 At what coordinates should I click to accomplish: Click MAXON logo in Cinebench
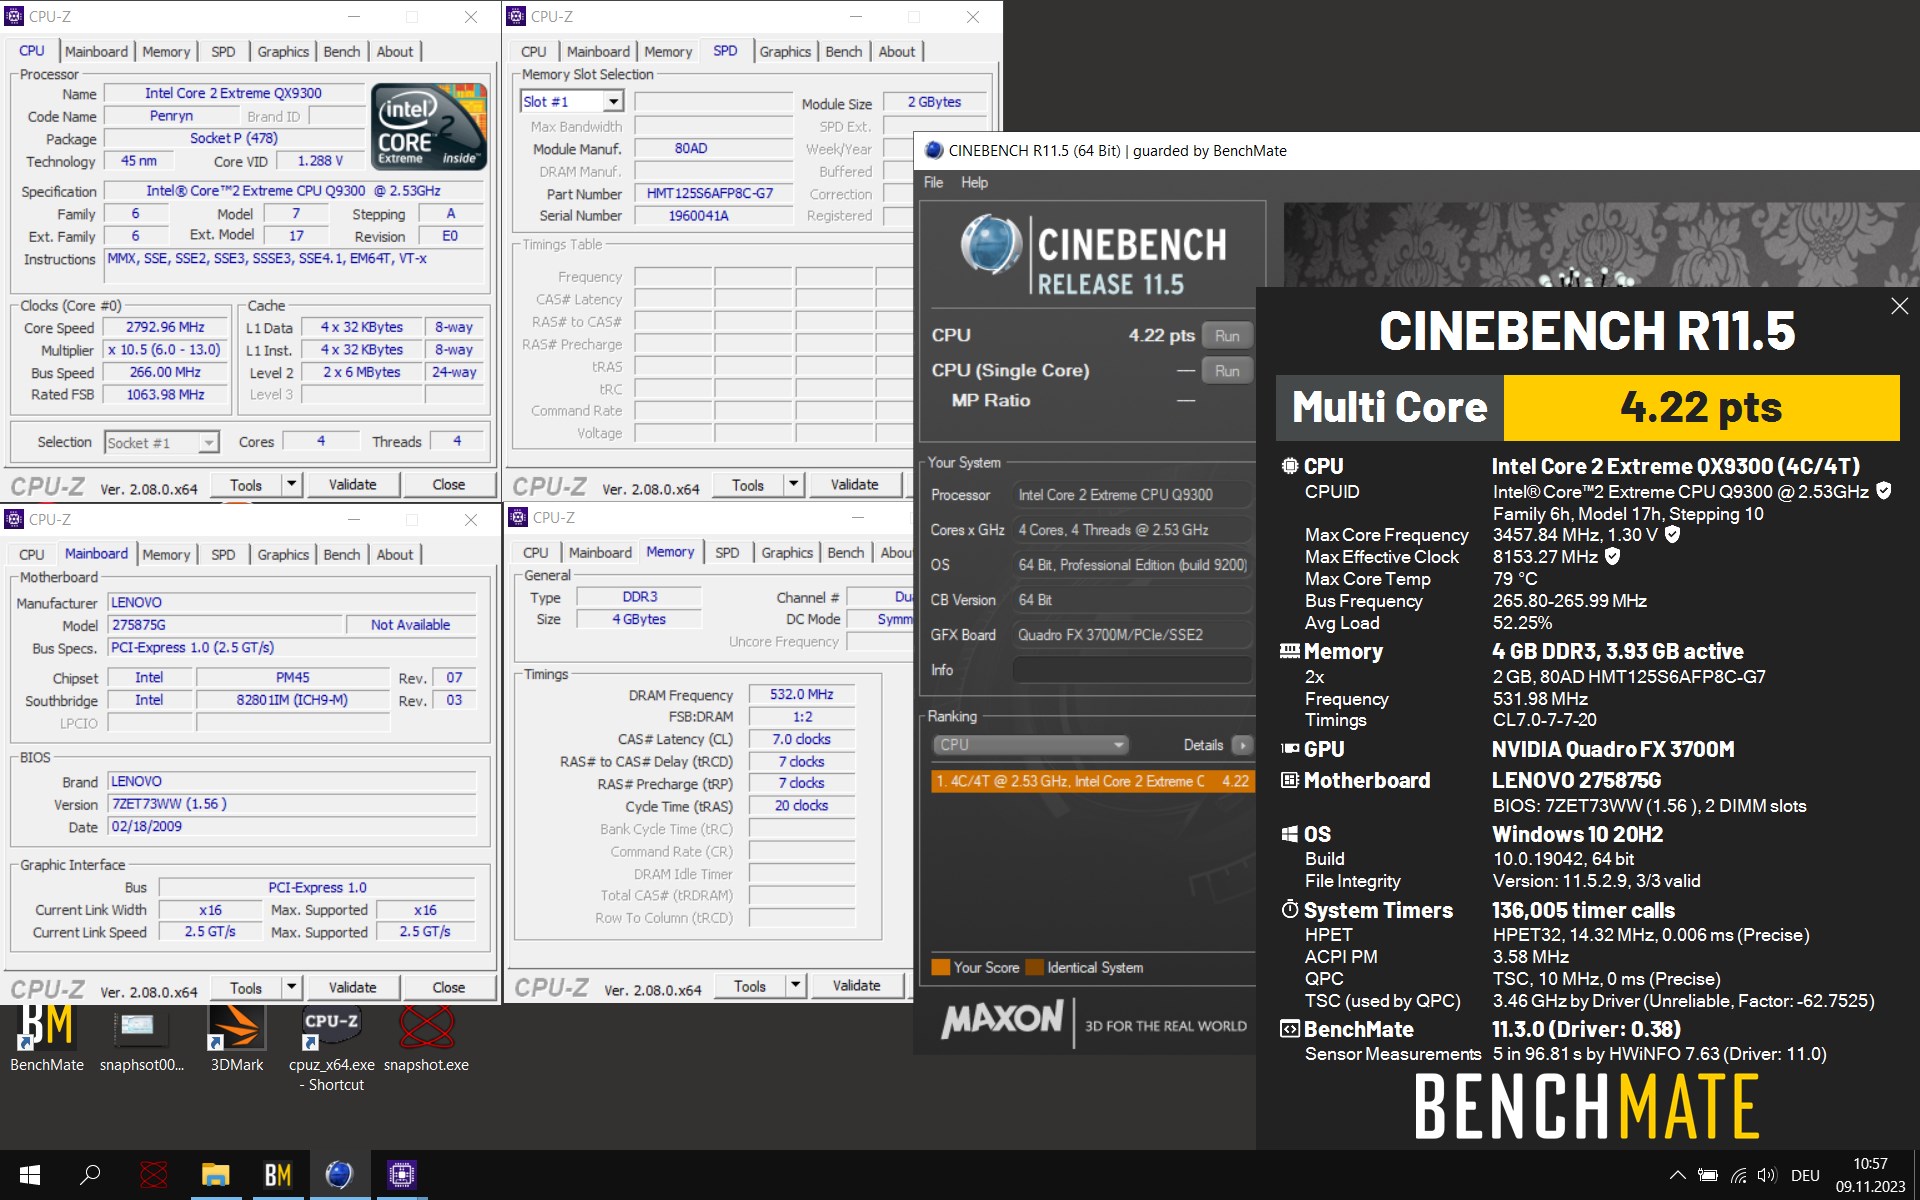pos(1002,1020)
